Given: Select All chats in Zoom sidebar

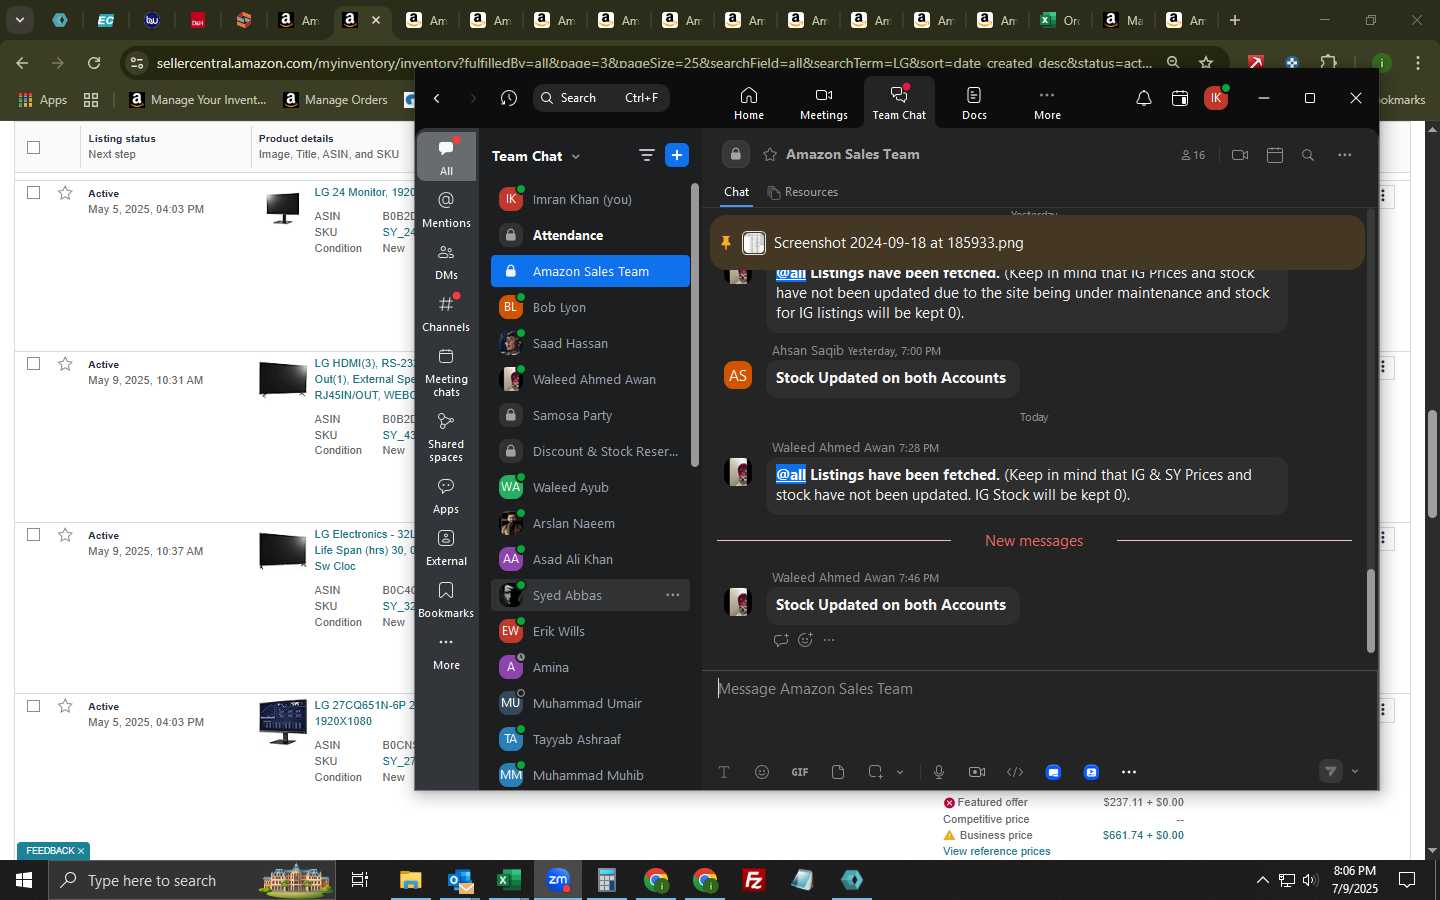Looking at the screenshot, I should coord(446,158).
